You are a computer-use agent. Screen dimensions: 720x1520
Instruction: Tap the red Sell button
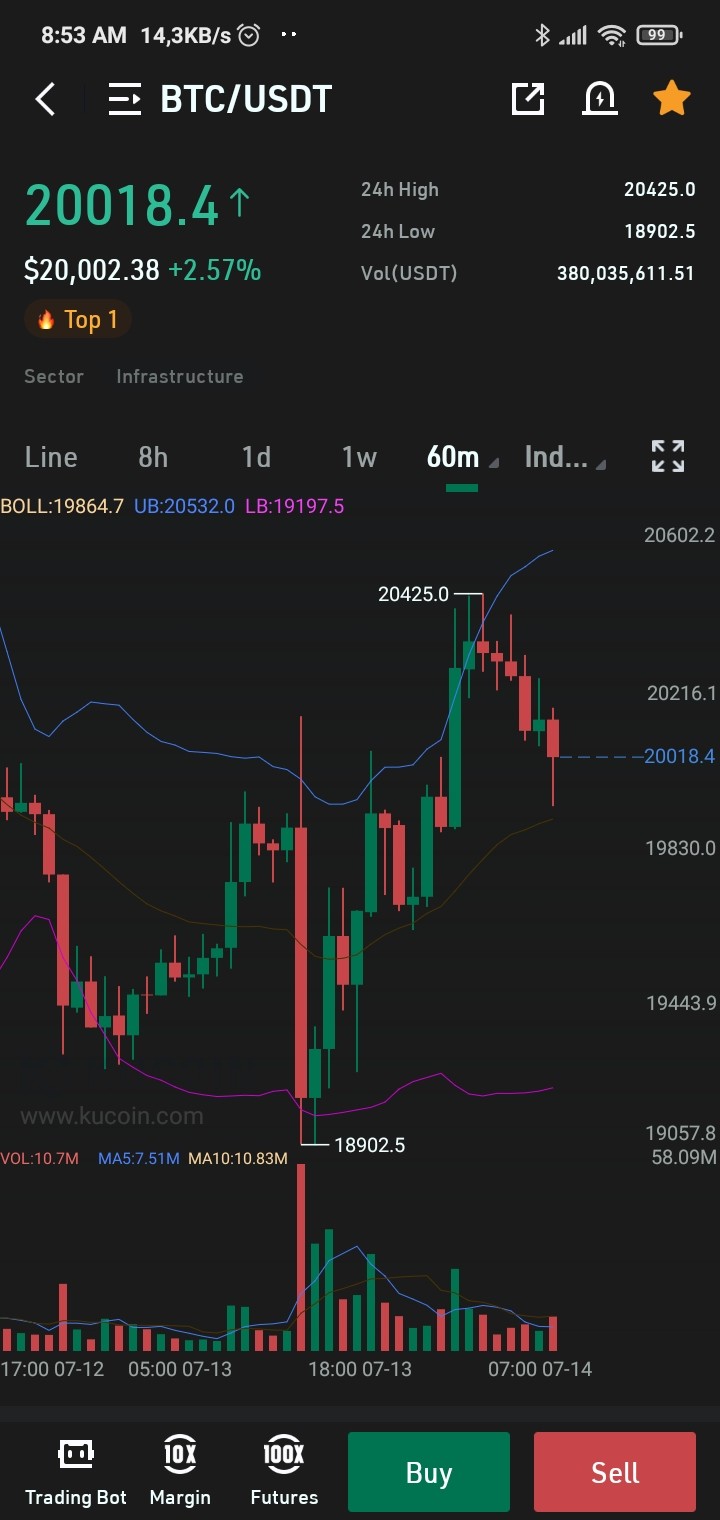point(615,1472)
